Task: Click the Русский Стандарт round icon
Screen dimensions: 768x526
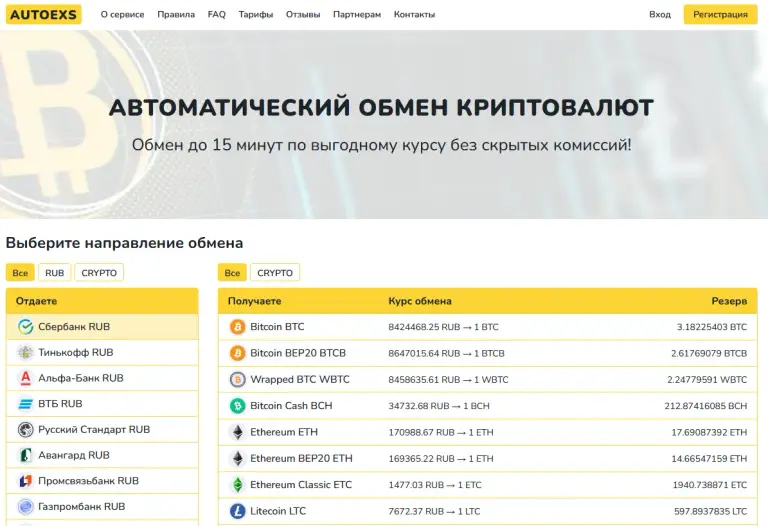Action: point(25,430)
